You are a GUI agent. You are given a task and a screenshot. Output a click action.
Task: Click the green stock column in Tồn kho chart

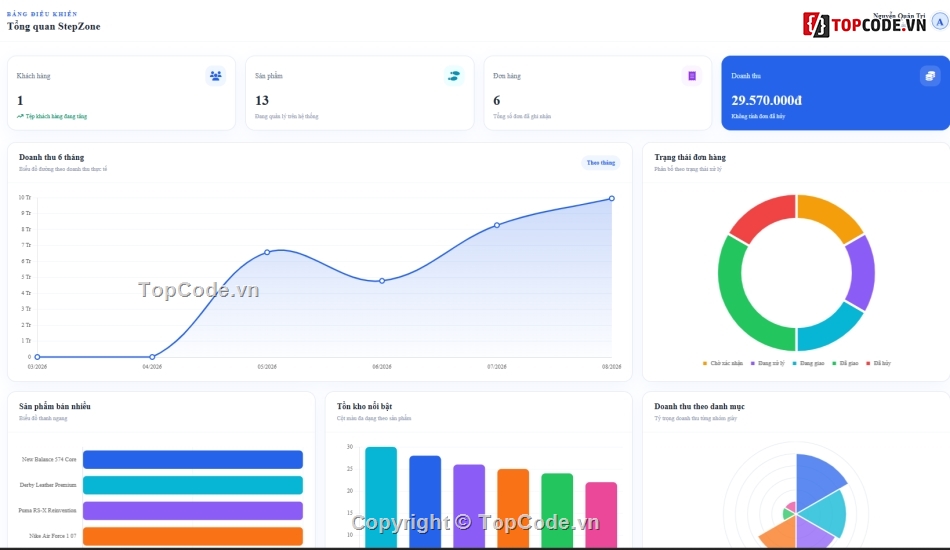557,510
